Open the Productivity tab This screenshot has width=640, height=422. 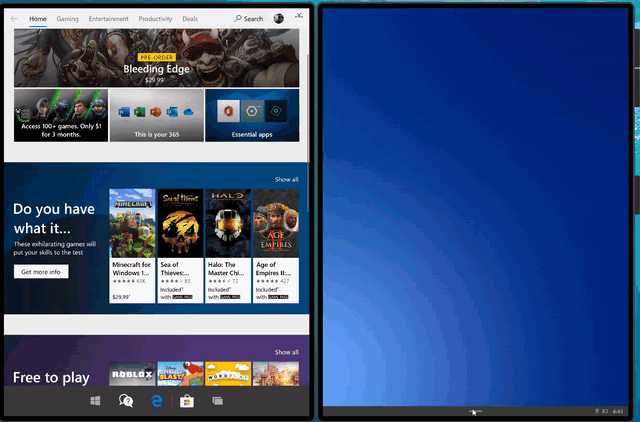click(x=155, y=18)
